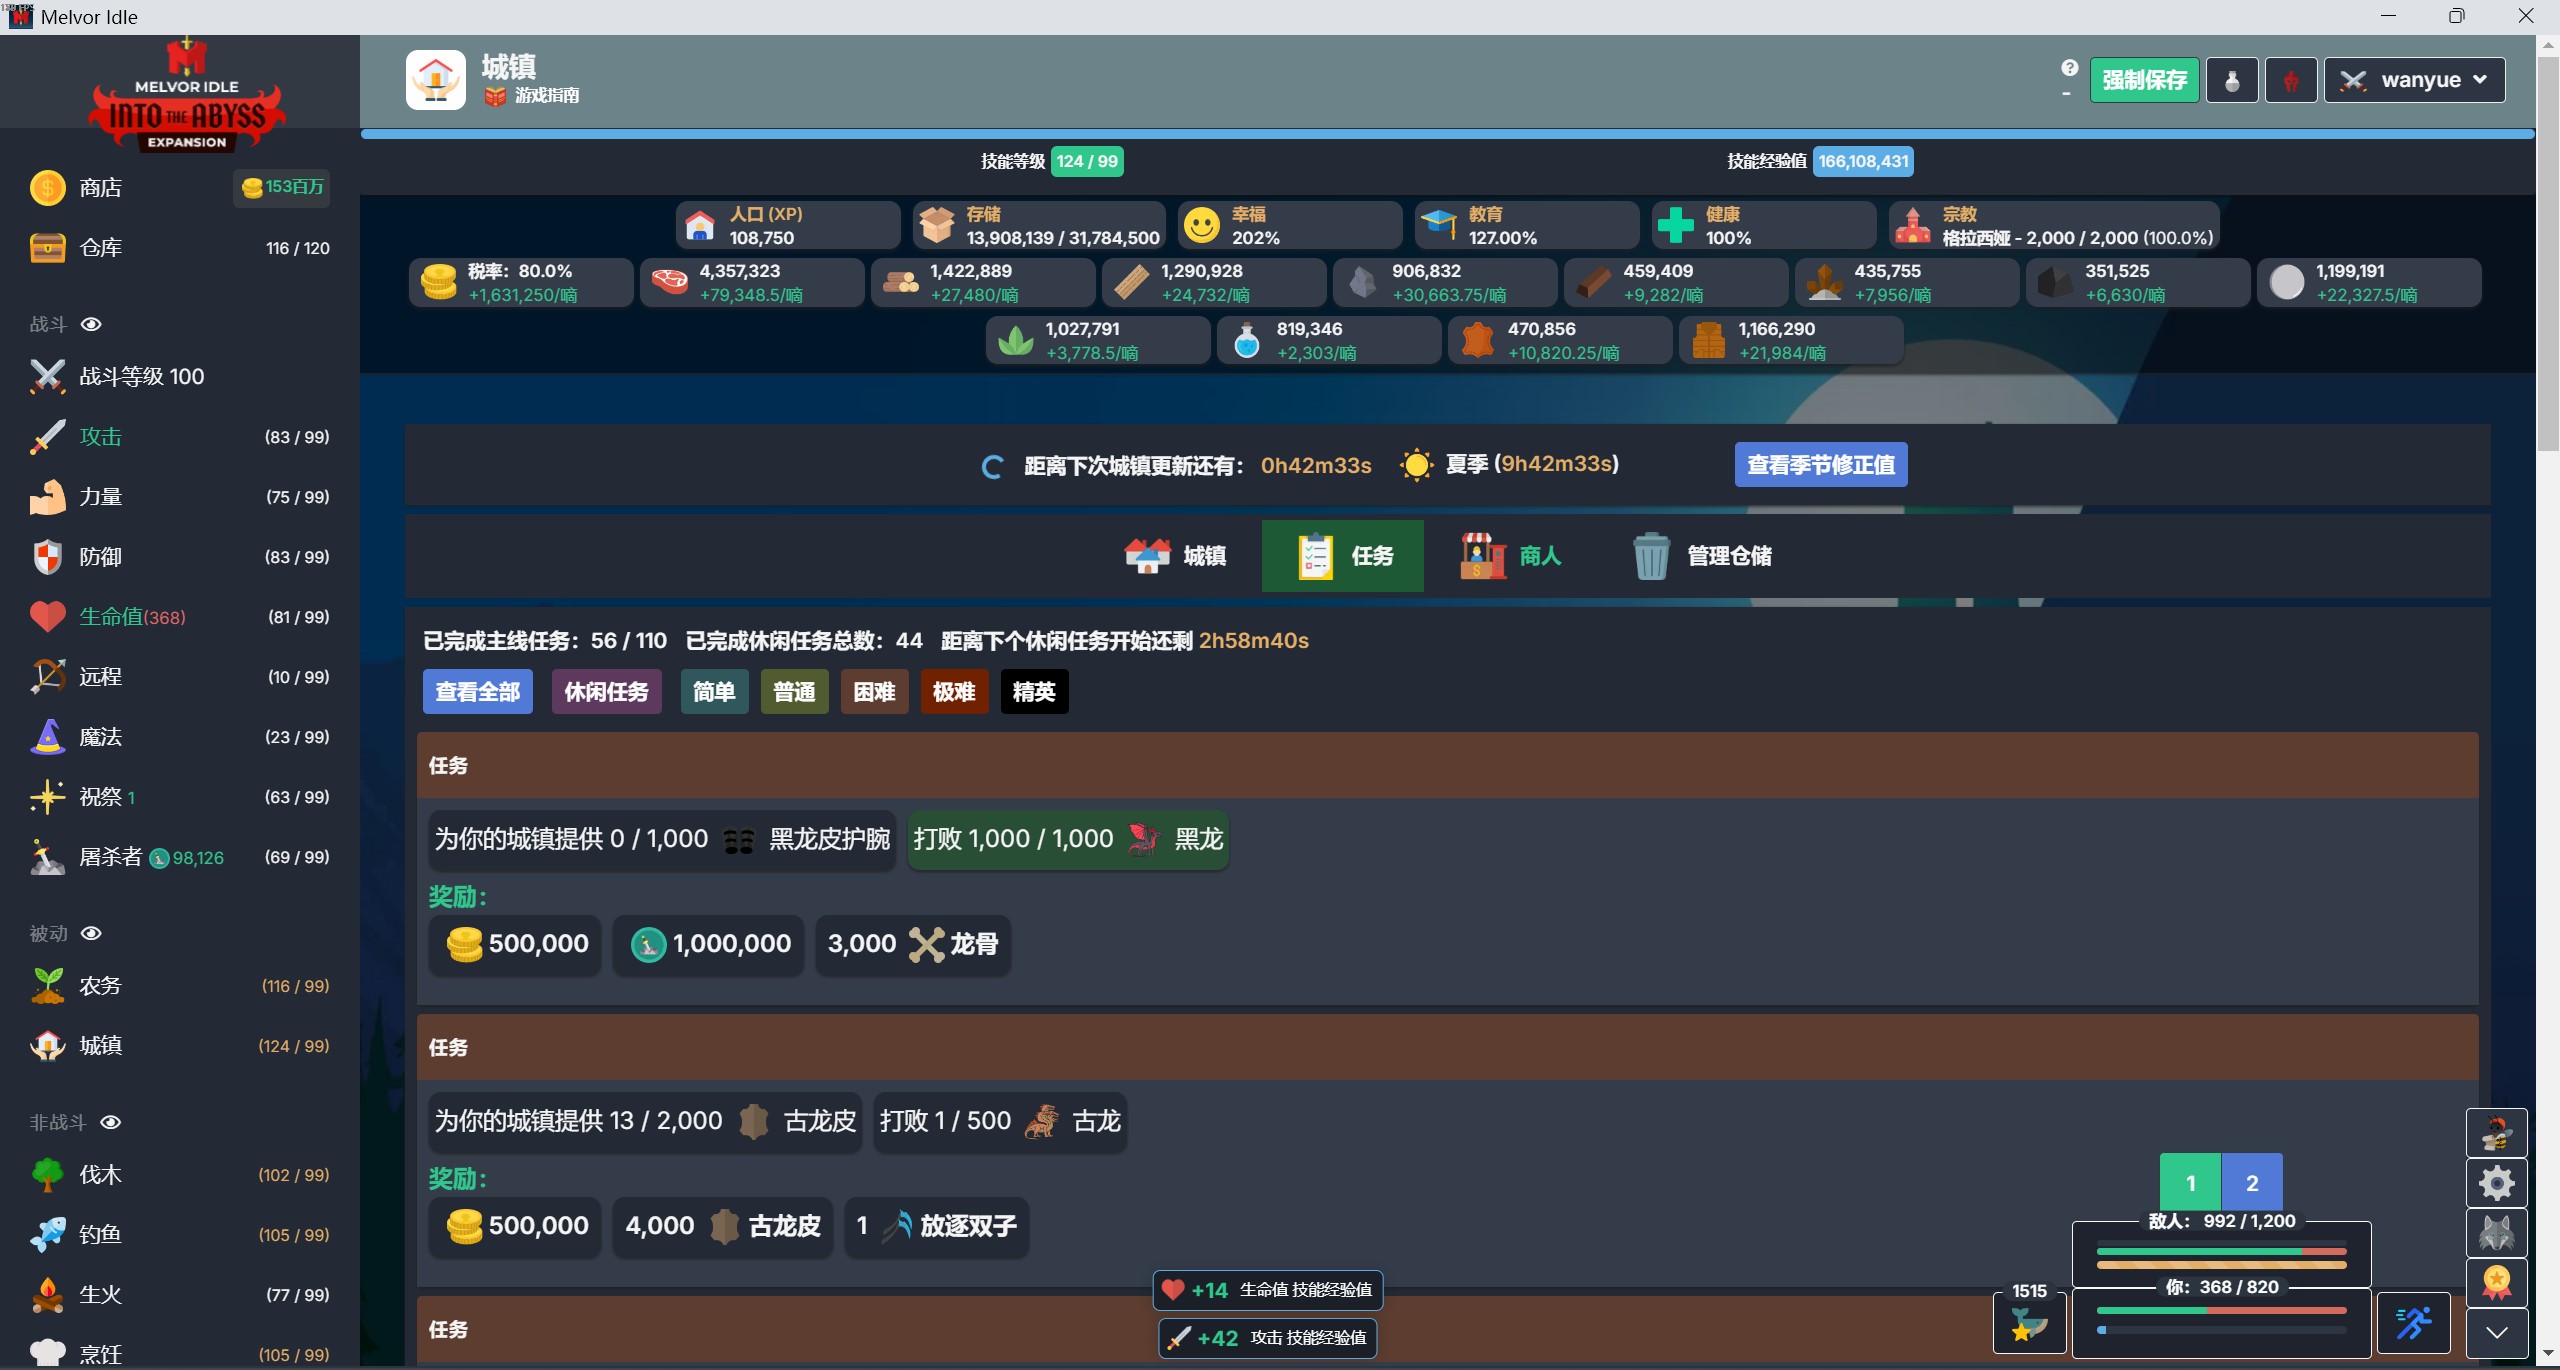The image size is (2560, 1370).
Task: Collapse the combat minibar with chevron down
Action: 2496,1332
